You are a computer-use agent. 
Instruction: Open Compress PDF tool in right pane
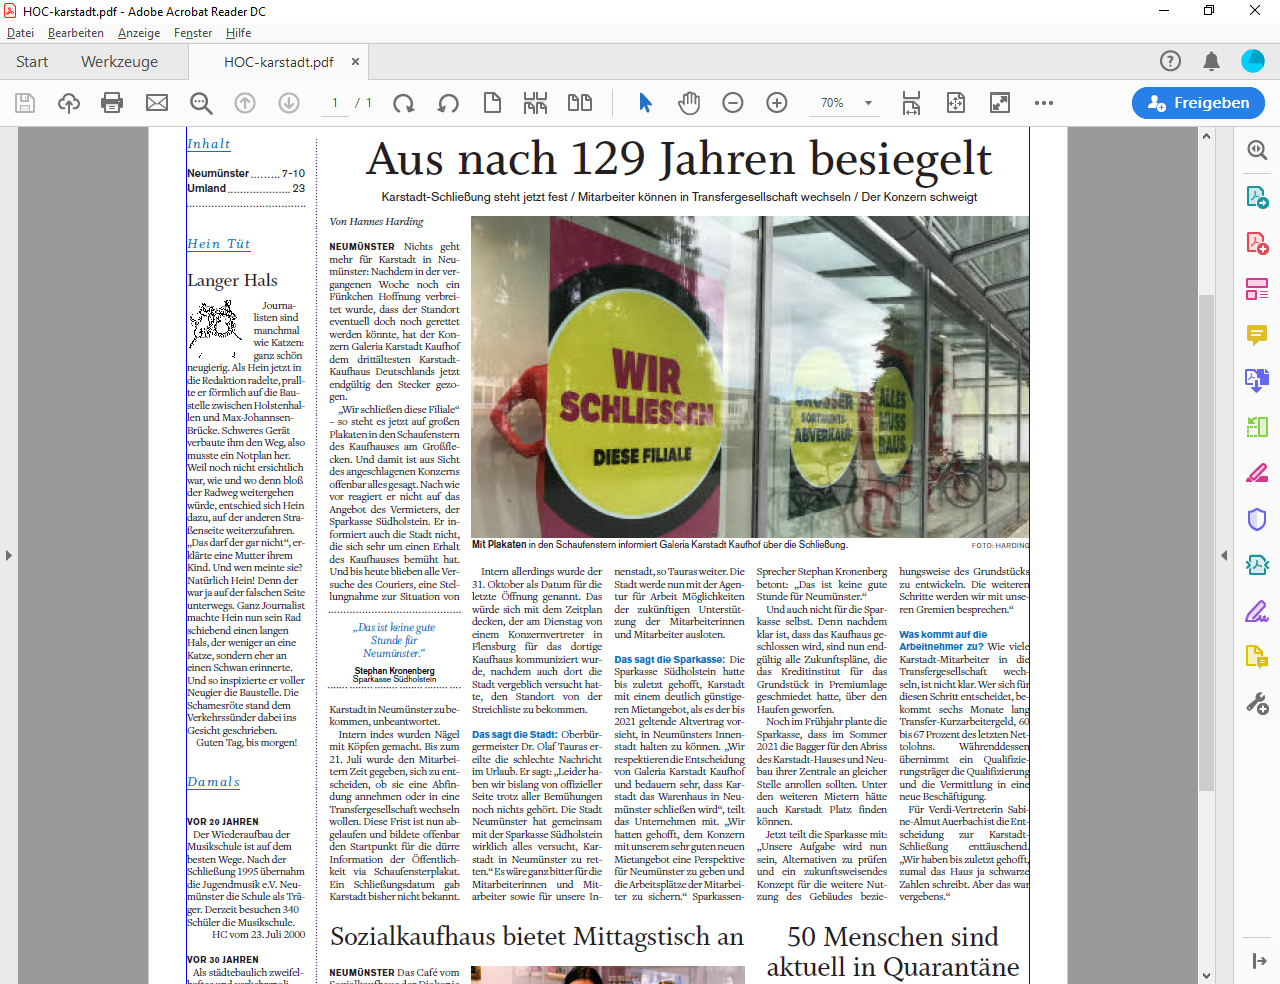1257,427
